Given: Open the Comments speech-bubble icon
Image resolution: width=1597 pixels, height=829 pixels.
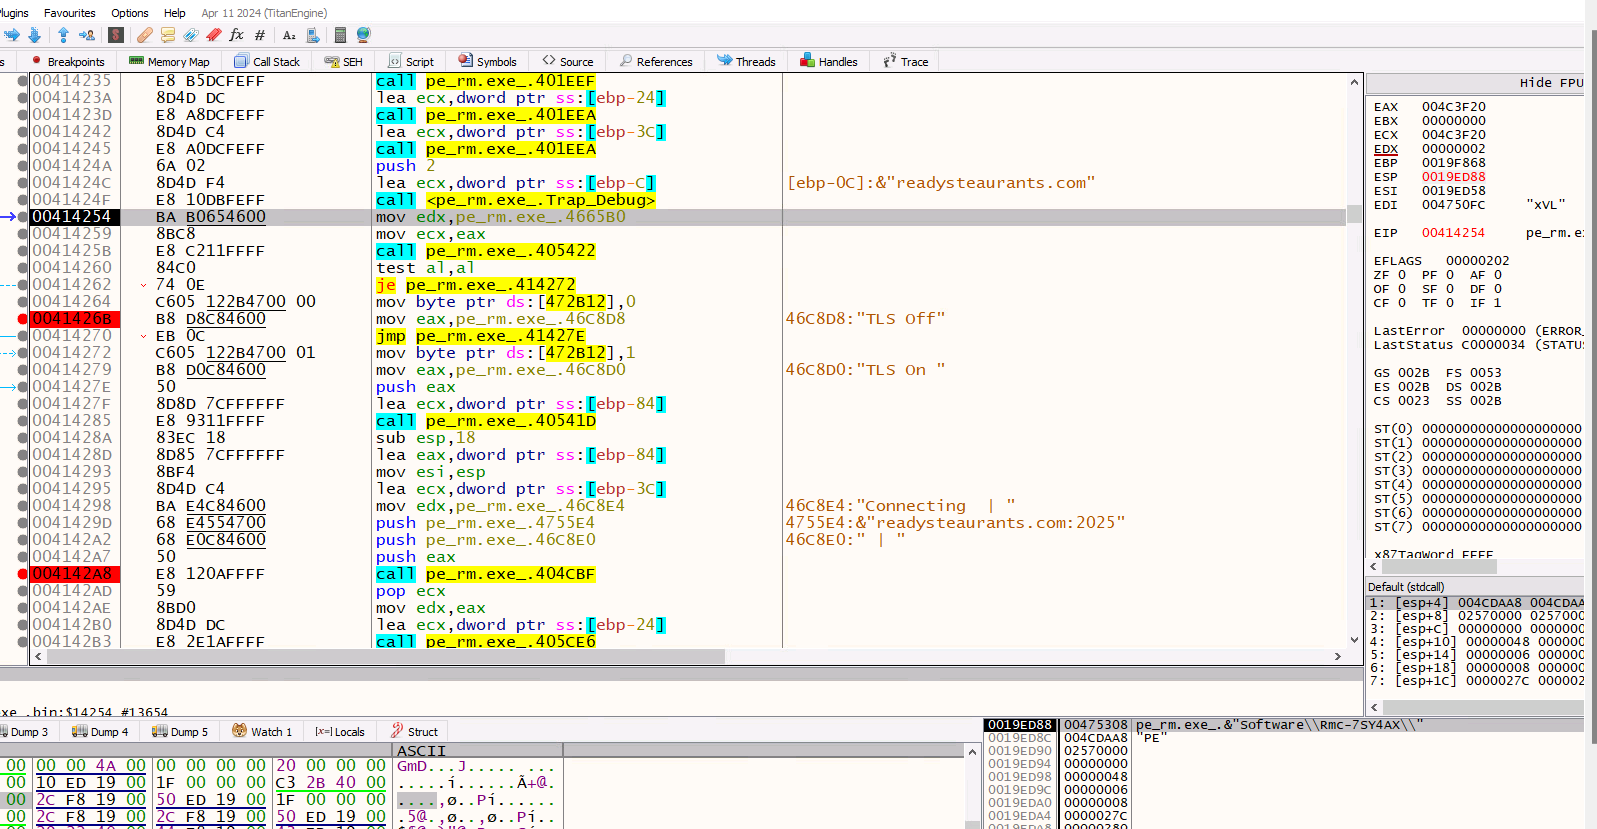Looking at the screenshot, I should 168,35.
